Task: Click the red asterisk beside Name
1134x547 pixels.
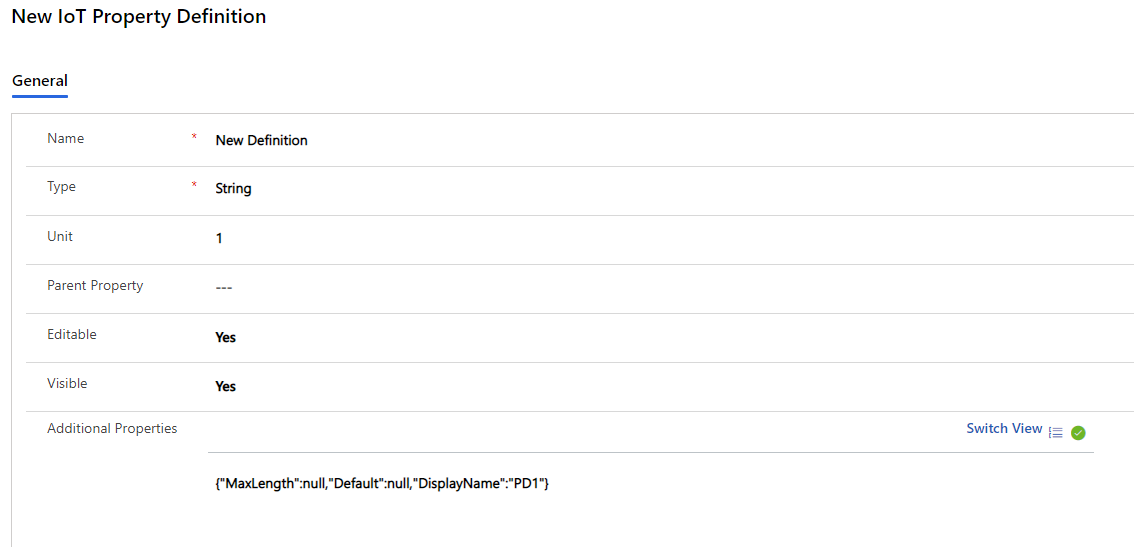Action: (194, 137)
